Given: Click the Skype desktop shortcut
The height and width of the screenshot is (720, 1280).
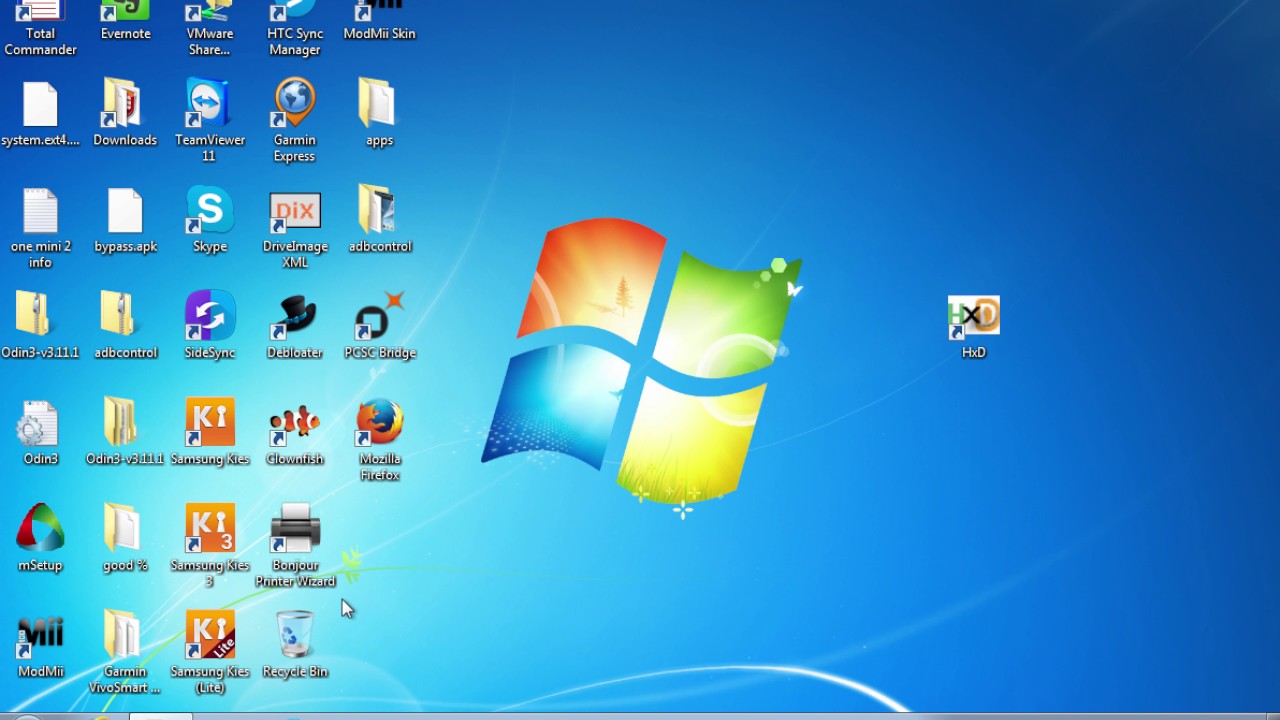Looking at the screenshot, I should 210,220.
